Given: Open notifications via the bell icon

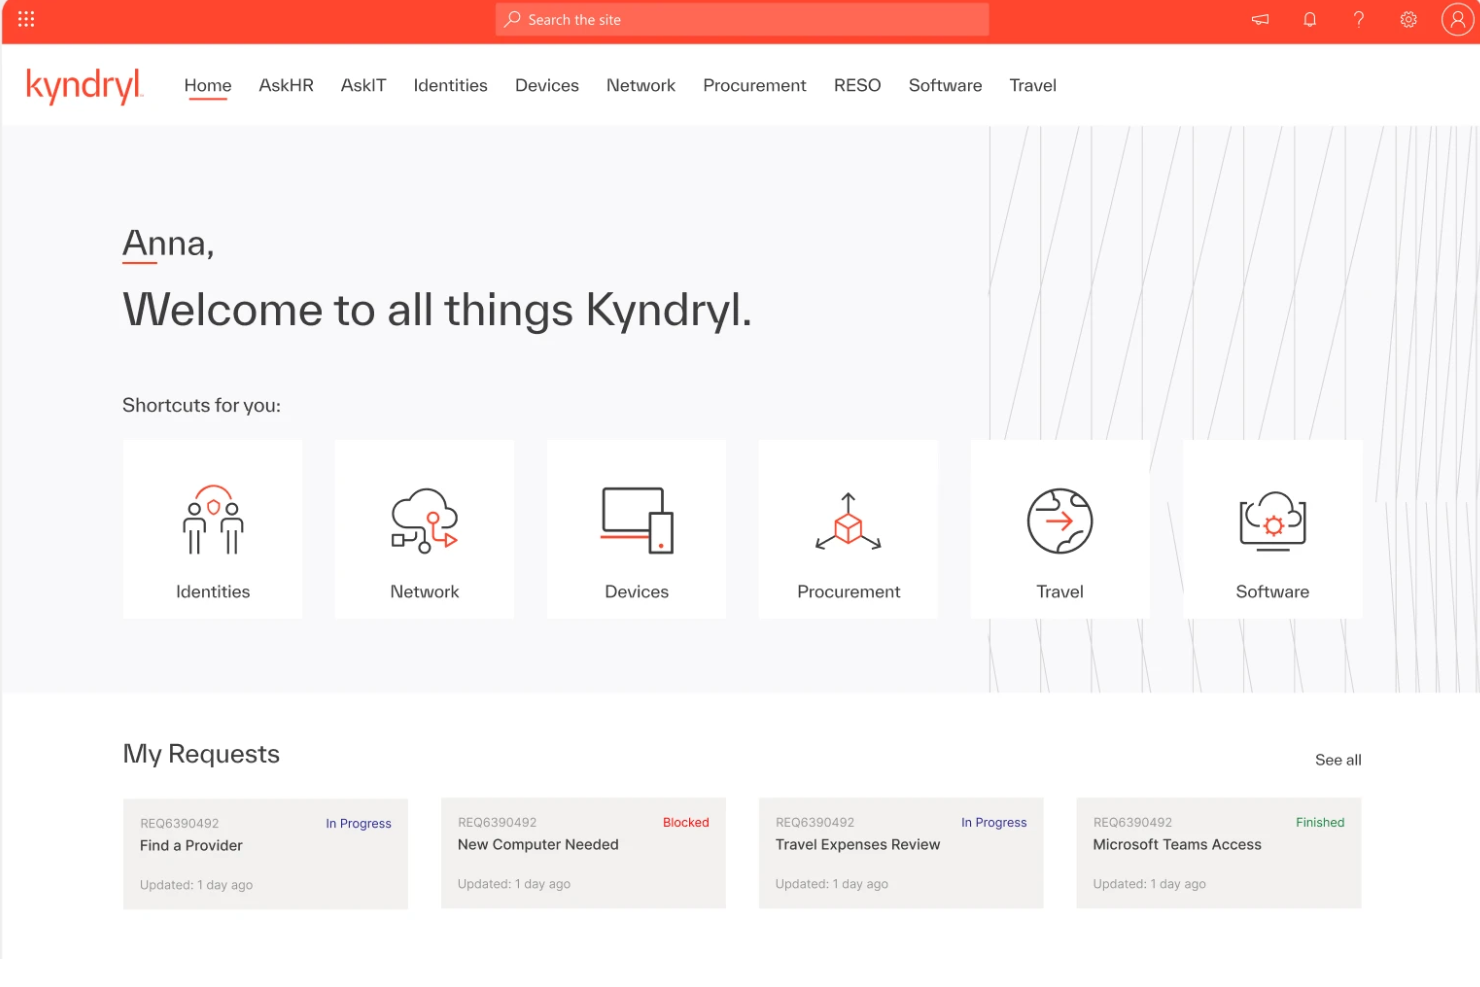Looking at the screenshot, I should tap(1309, 19).
